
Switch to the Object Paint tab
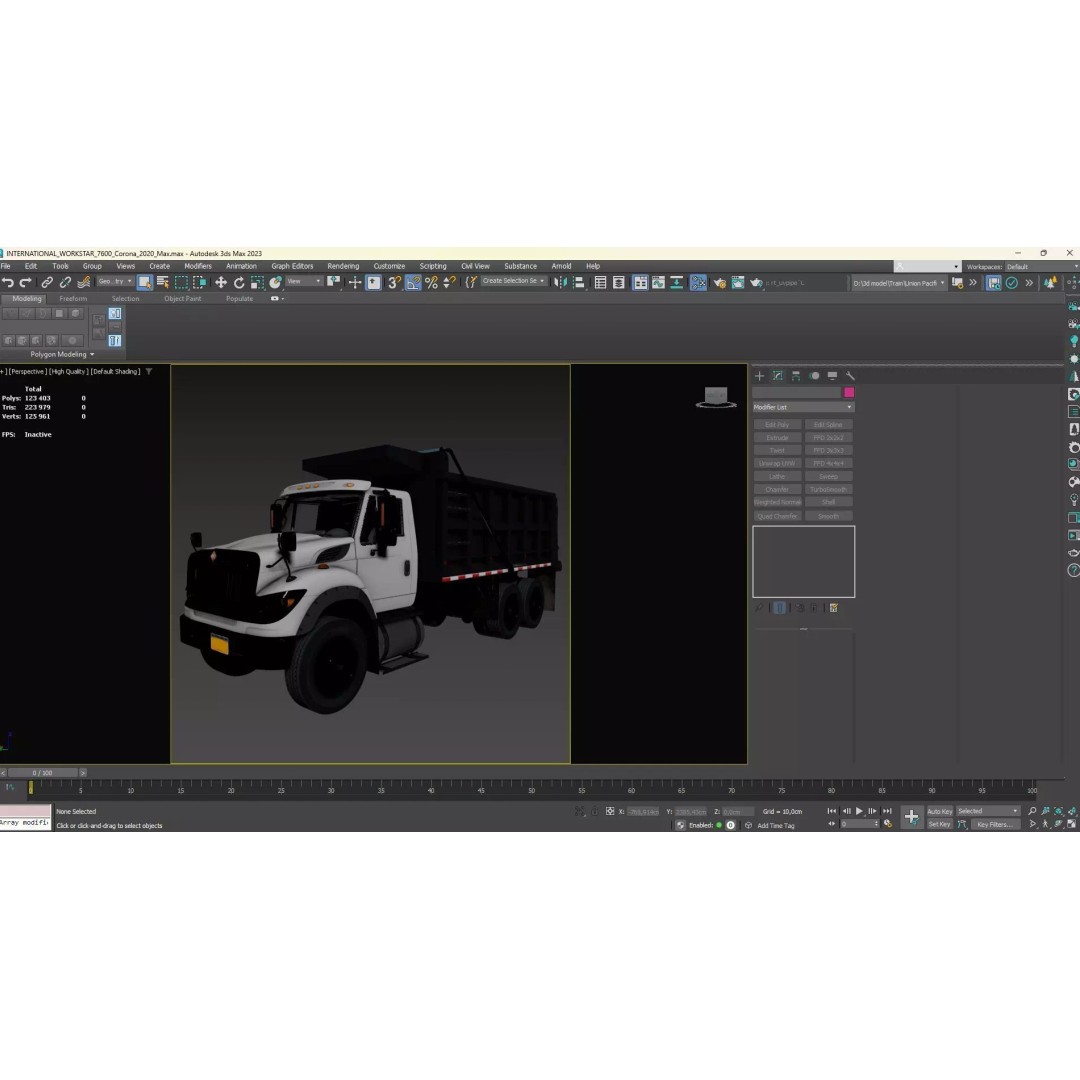183,299
